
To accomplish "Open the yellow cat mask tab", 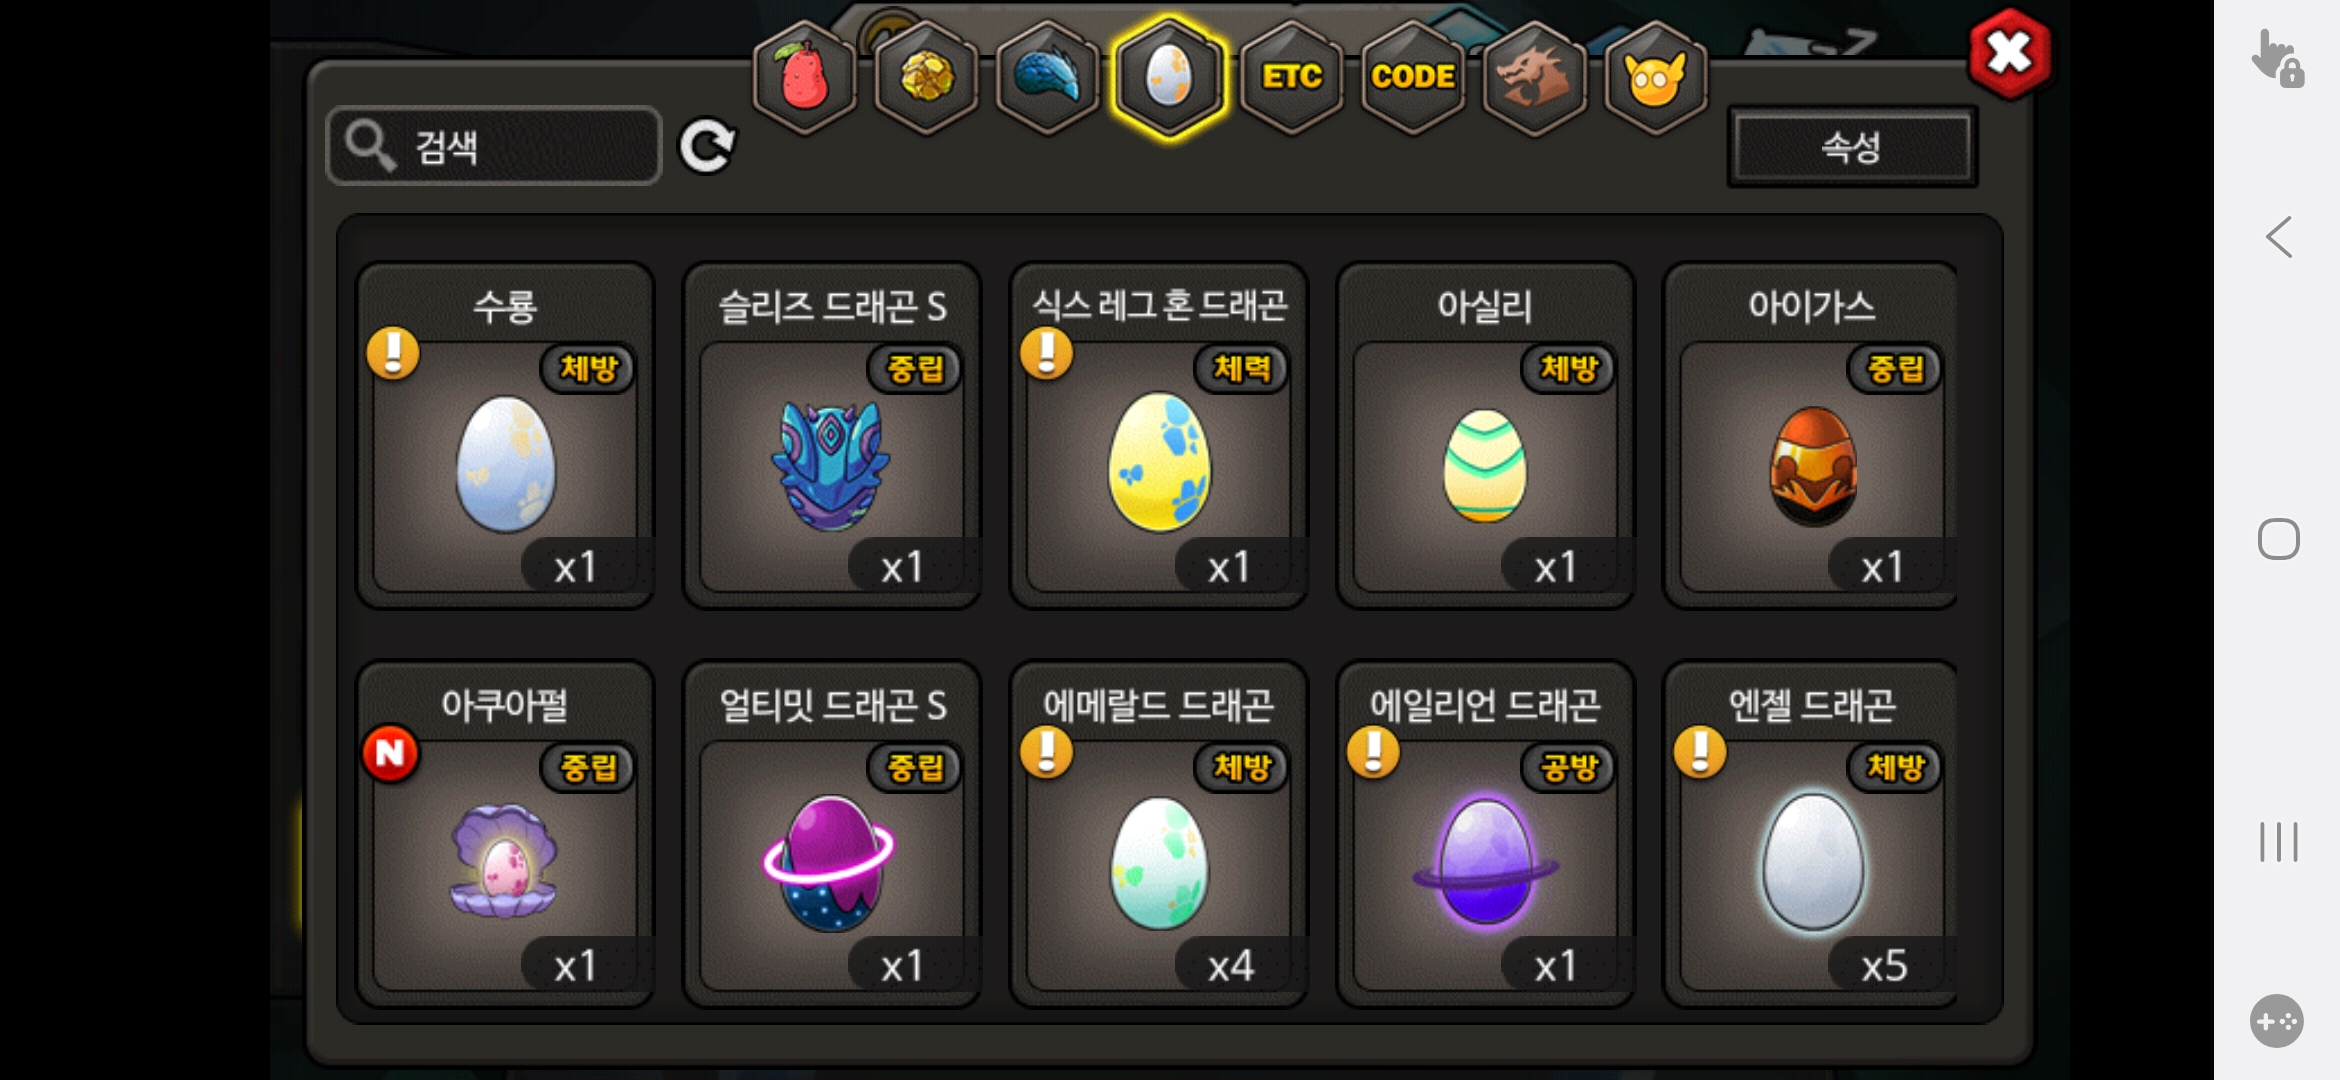I will pos(1655,77).
